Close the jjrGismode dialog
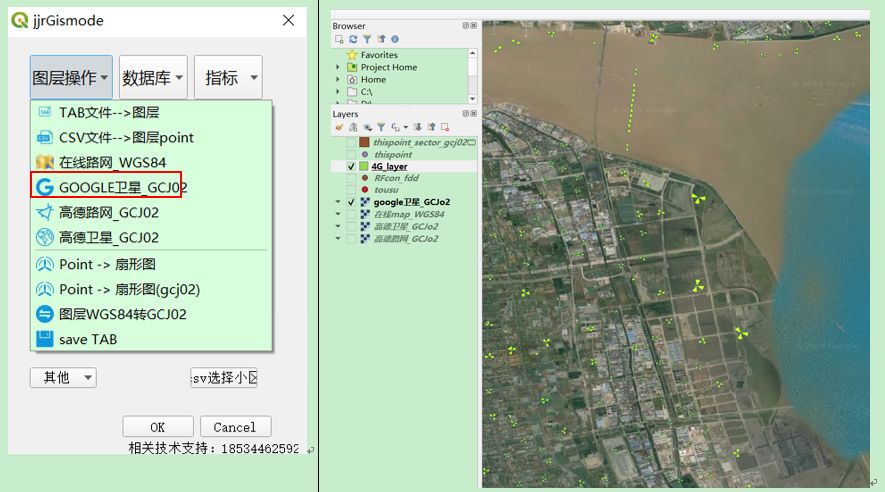Screen dimensions: 885x492 [288, 20]
